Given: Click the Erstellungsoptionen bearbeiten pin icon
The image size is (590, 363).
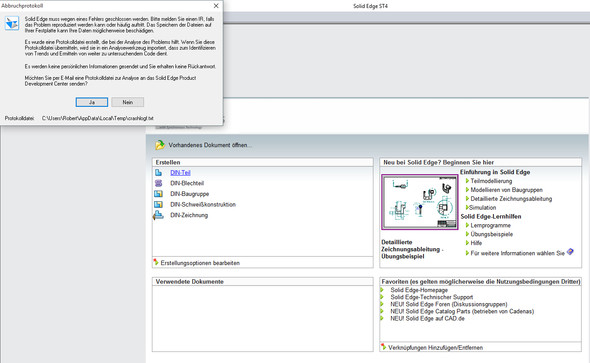Looking at the screenshot, I should pos(156,262).
